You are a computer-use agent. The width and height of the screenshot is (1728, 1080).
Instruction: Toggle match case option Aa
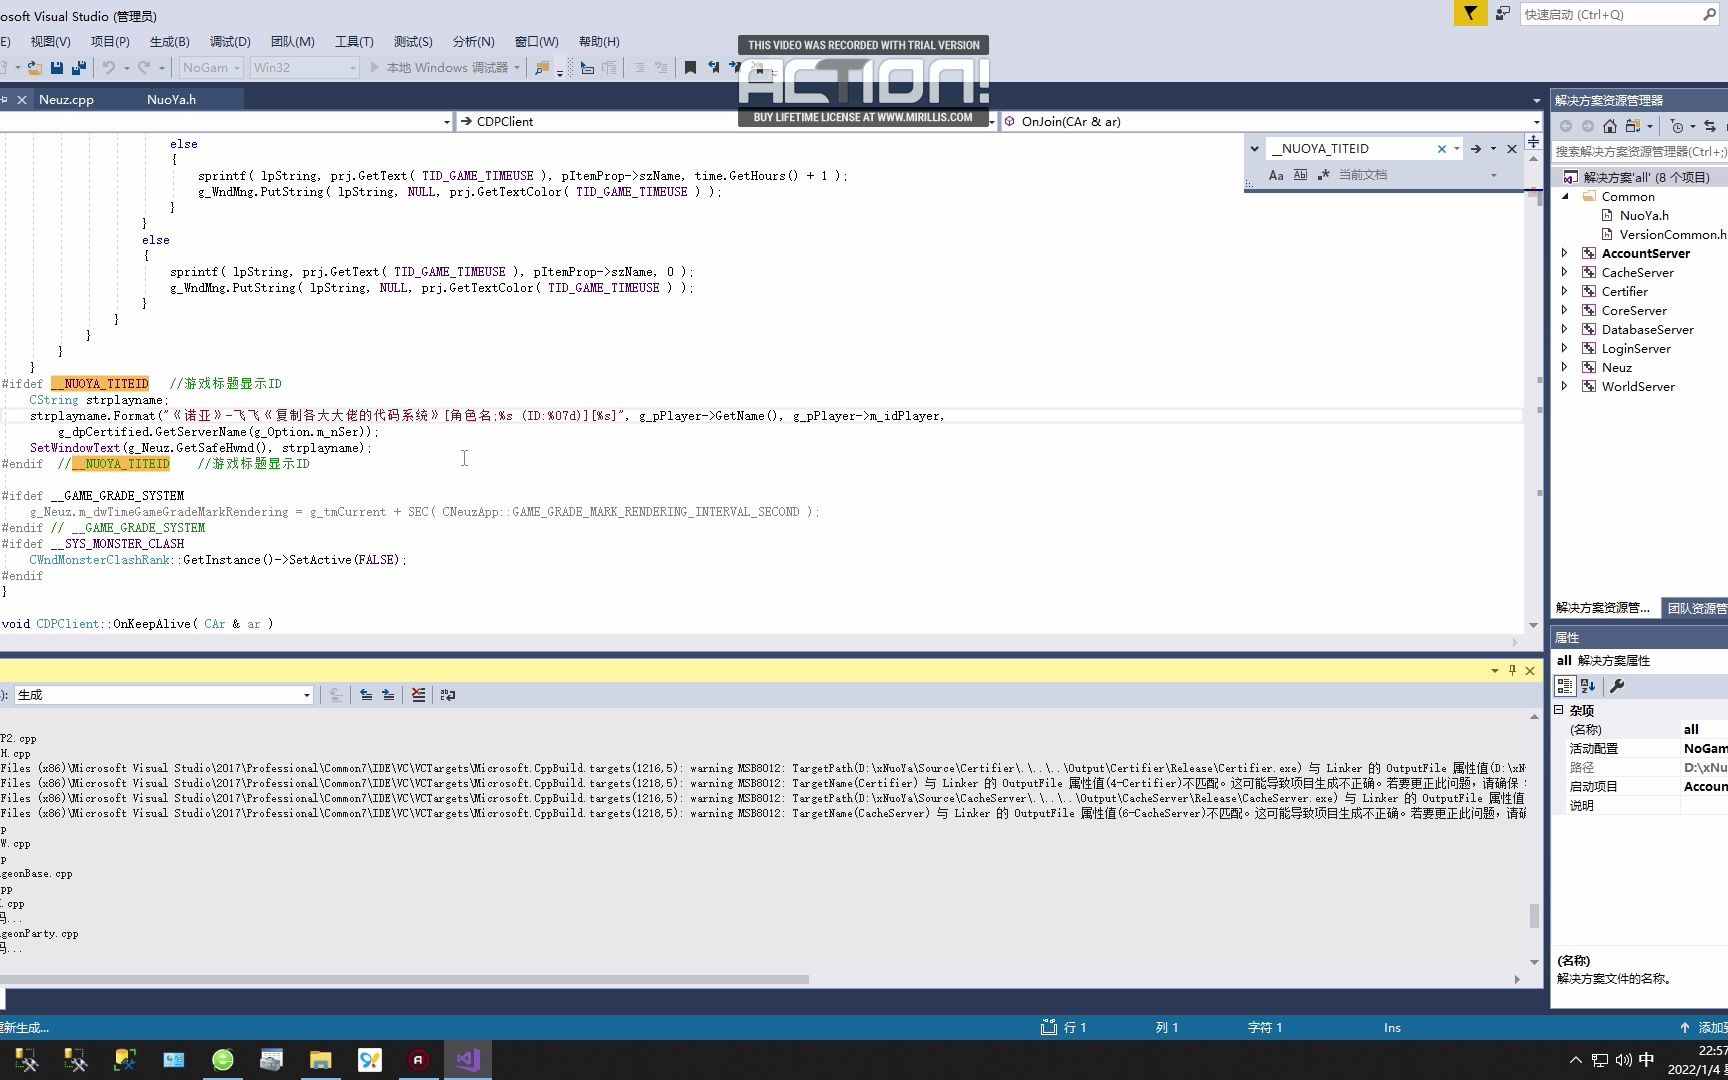pyautogui.click(x=1276, y=175)
